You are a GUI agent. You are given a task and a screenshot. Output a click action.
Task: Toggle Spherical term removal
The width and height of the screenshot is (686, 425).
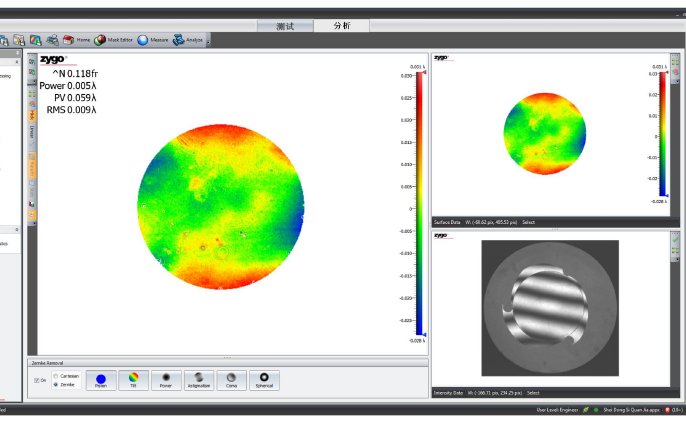click(264, 380)
